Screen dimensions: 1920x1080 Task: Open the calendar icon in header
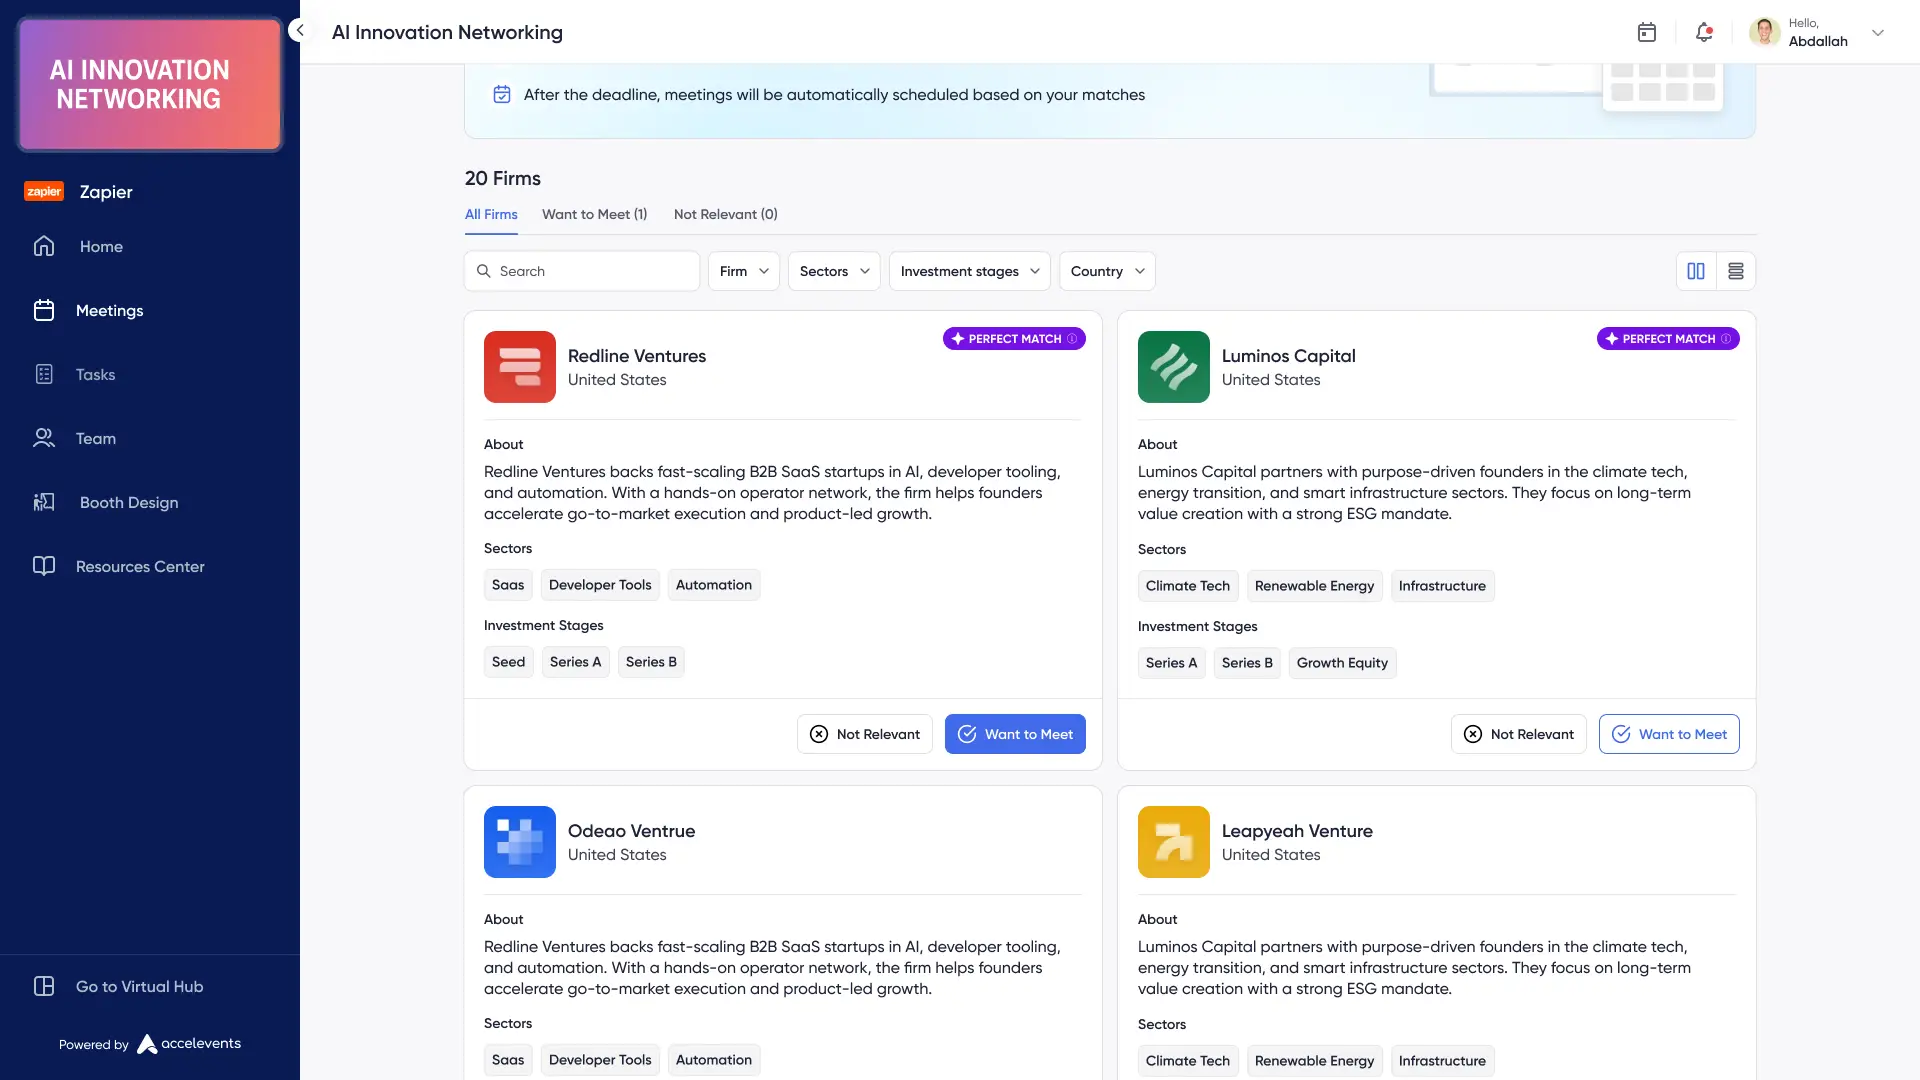[1647, 32]
